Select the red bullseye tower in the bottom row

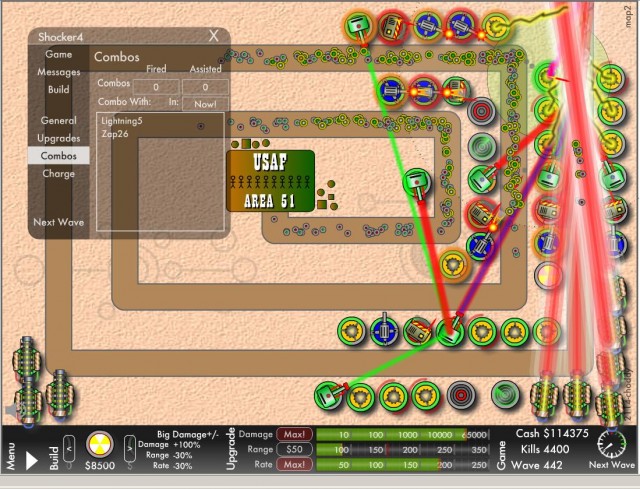(x=461, y=395)
